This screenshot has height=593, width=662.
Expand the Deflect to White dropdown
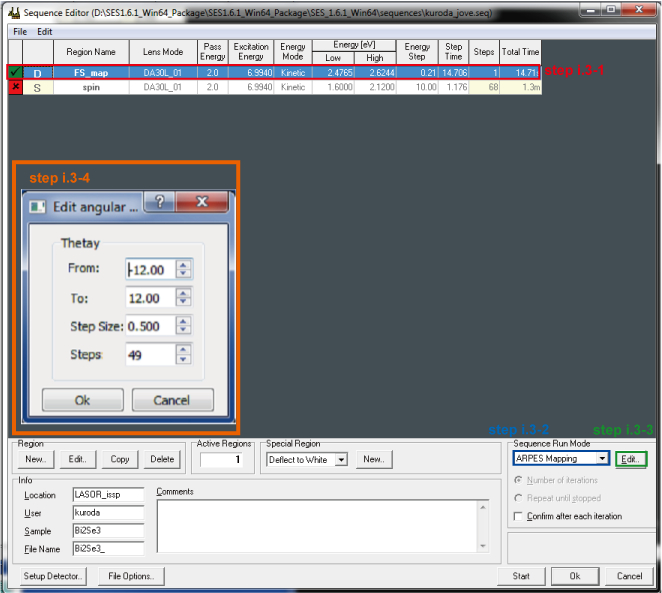click(x=341, y=460)
